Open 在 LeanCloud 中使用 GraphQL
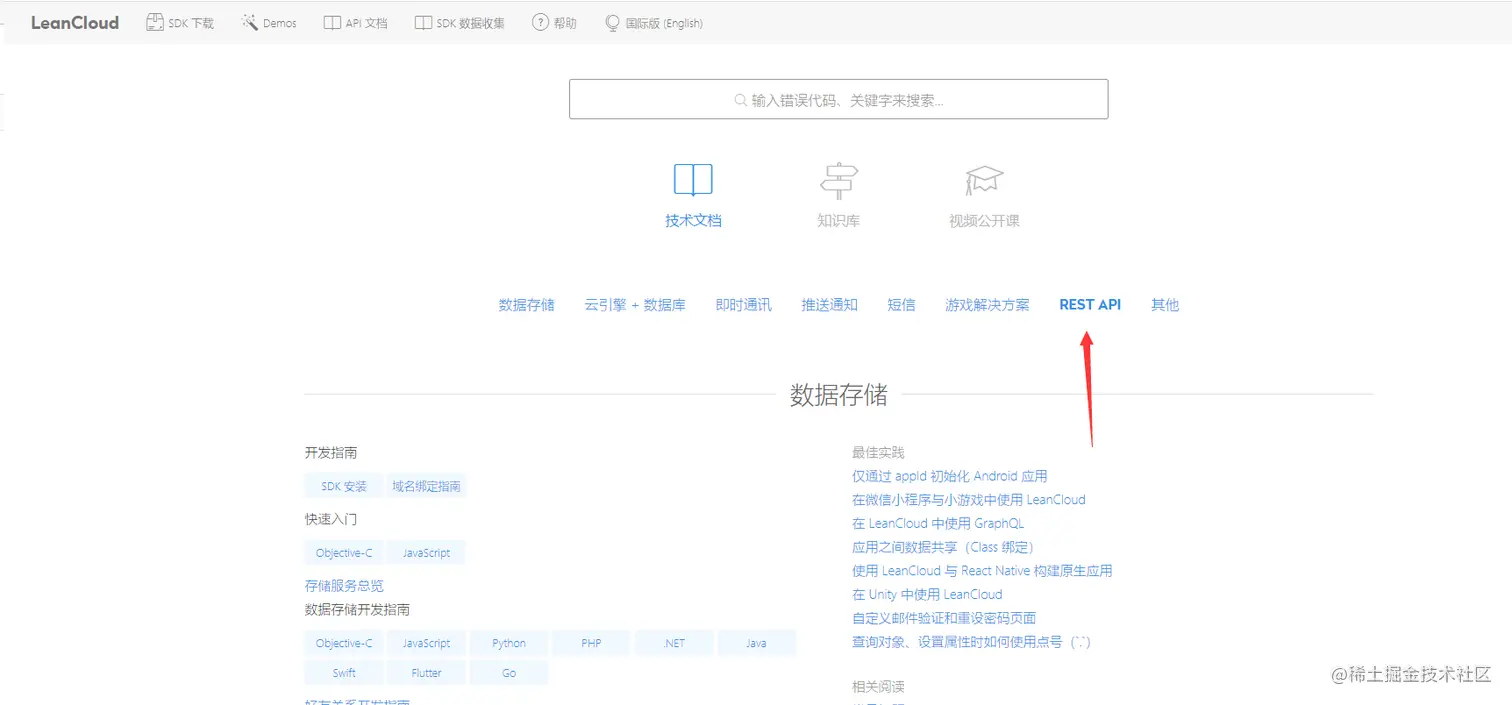 click(x=938, y=523)
